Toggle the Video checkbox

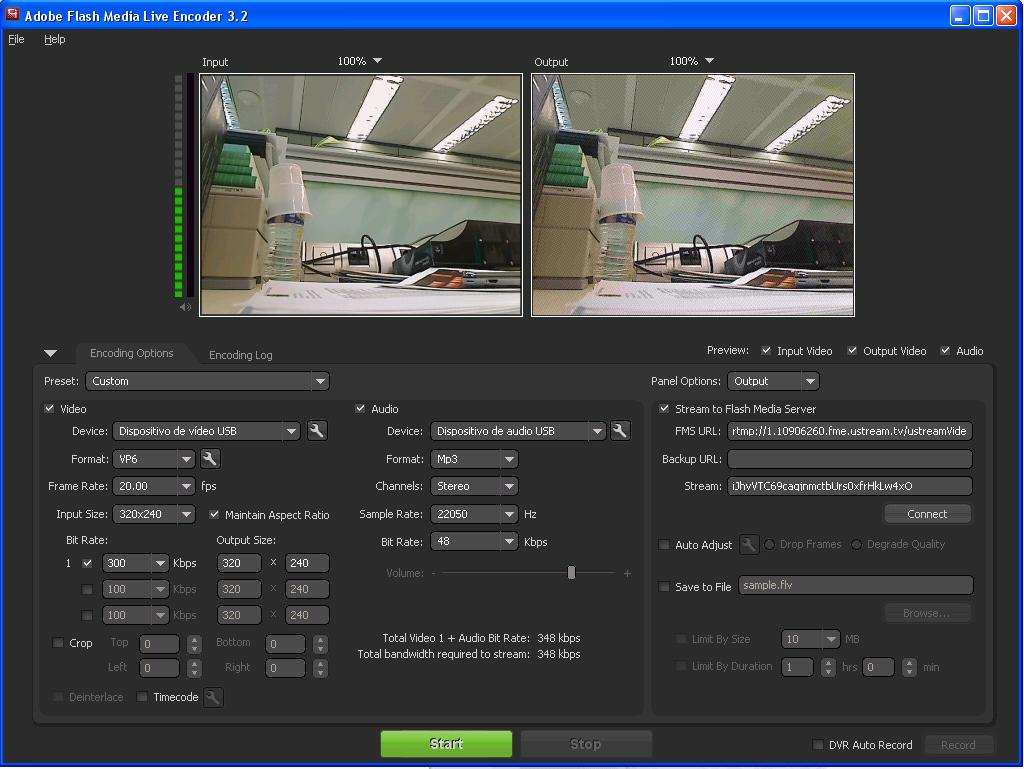(x=49, y=409)
